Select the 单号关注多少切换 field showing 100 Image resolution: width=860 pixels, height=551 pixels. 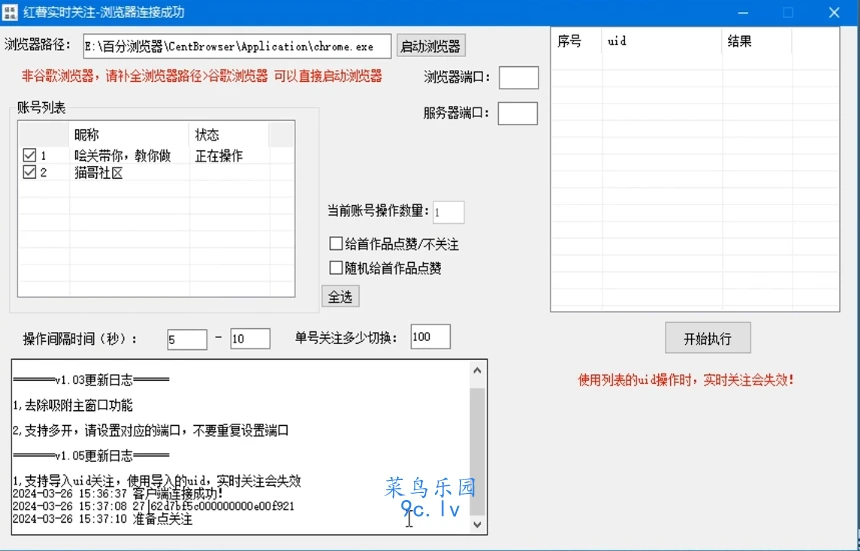[x=429, y=337]
